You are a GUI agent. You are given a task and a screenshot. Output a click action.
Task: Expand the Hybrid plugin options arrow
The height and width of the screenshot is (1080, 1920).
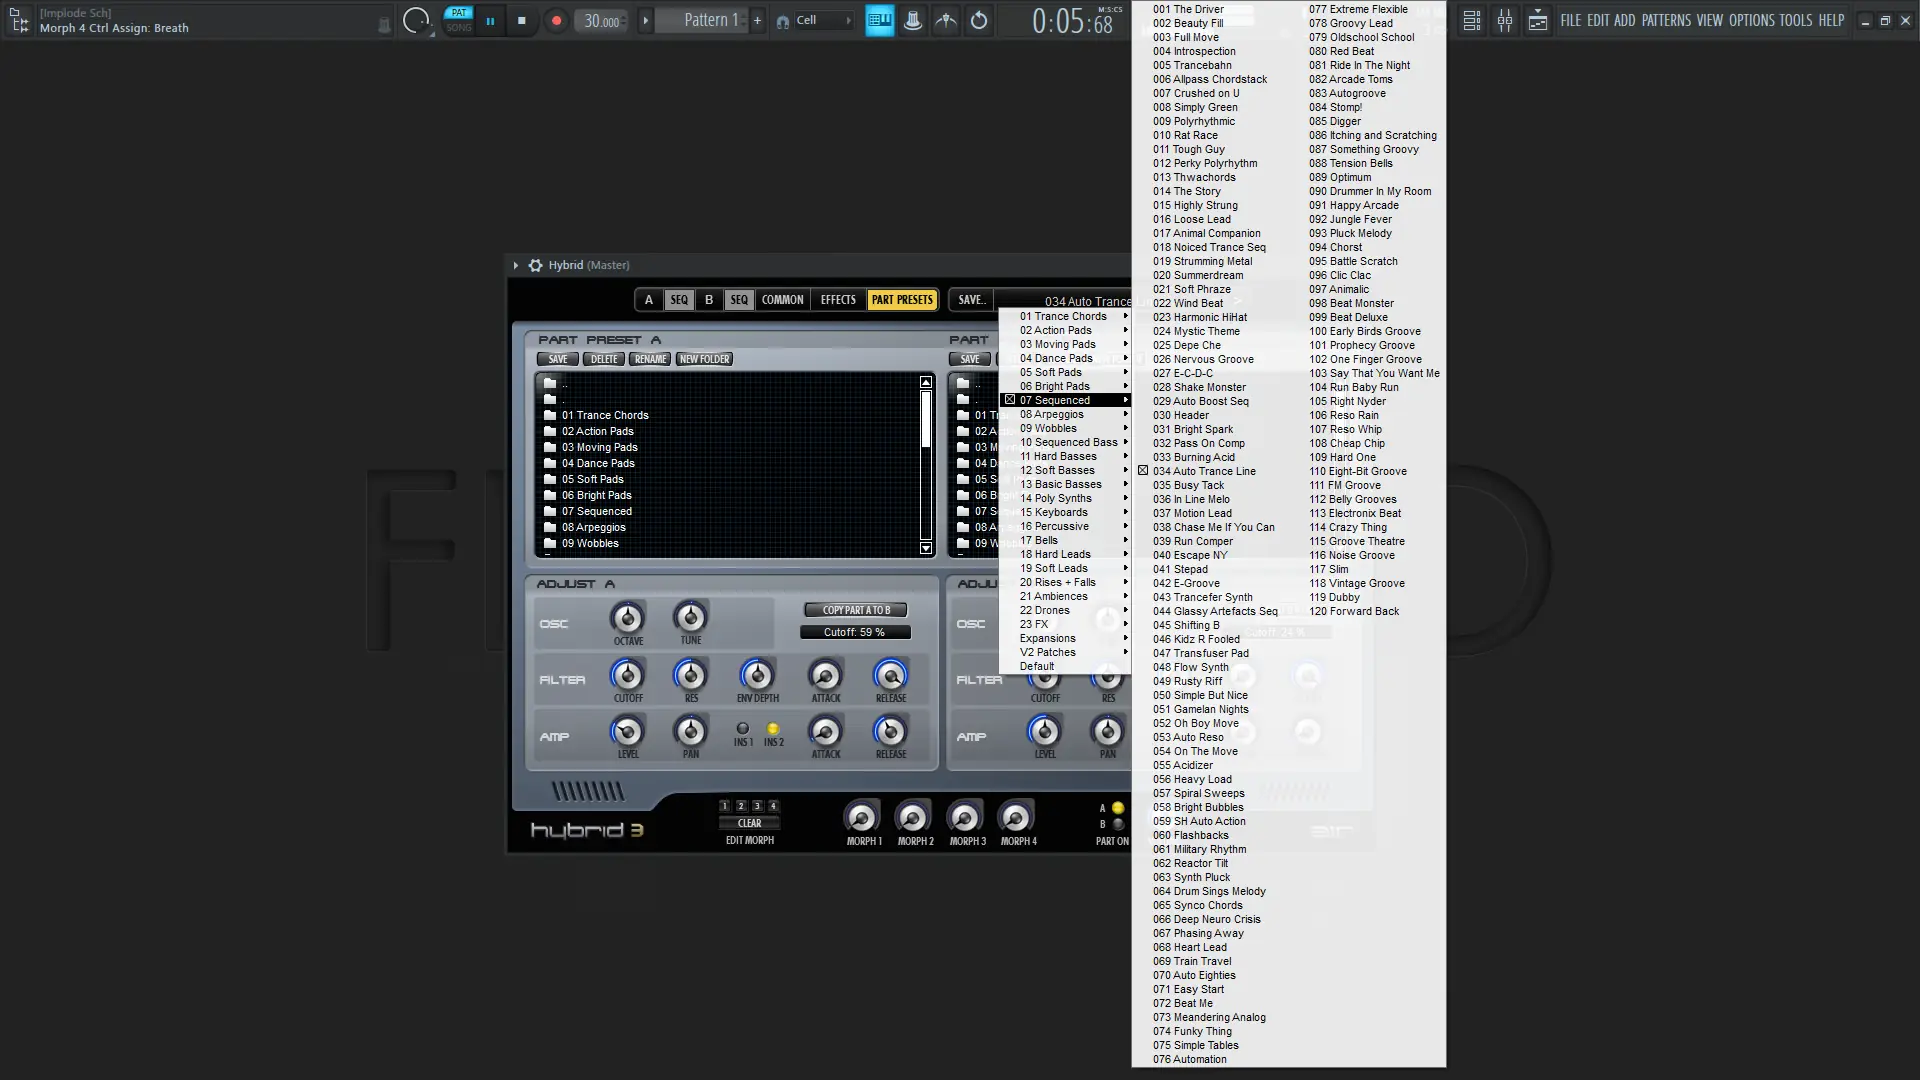click(x=515, y=265)
